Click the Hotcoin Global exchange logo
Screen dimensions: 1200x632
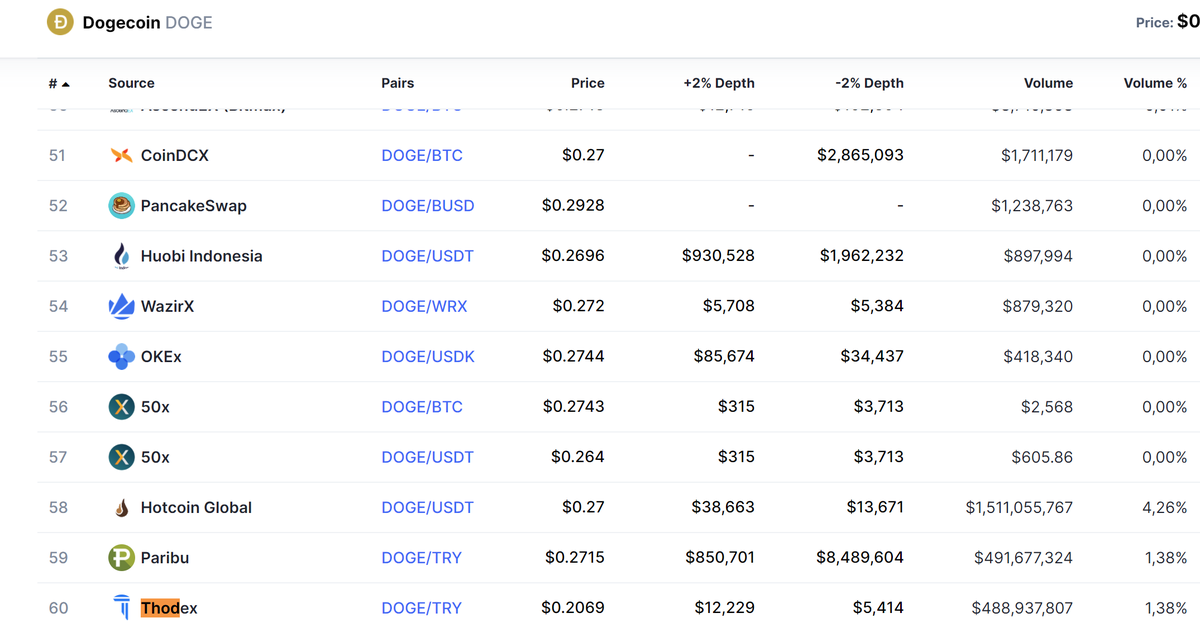click(121, 507)
